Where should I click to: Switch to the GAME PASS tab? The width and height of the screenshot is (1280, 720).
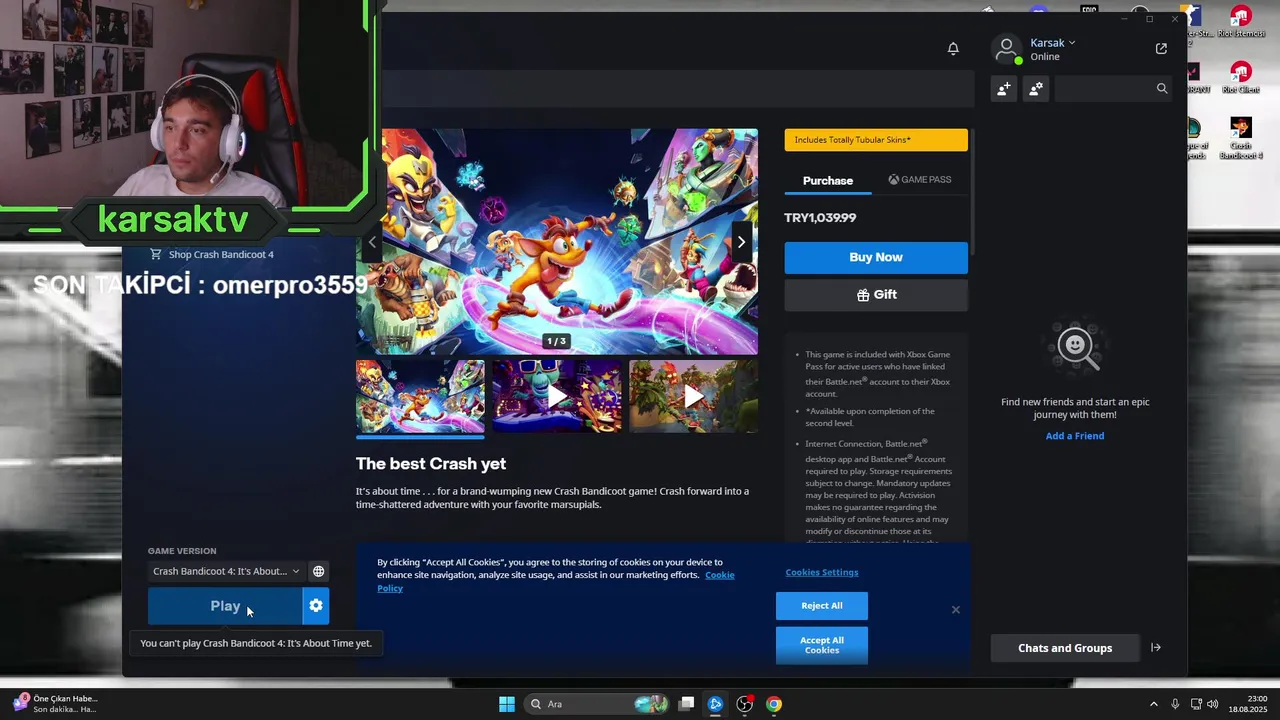[920, 180]
